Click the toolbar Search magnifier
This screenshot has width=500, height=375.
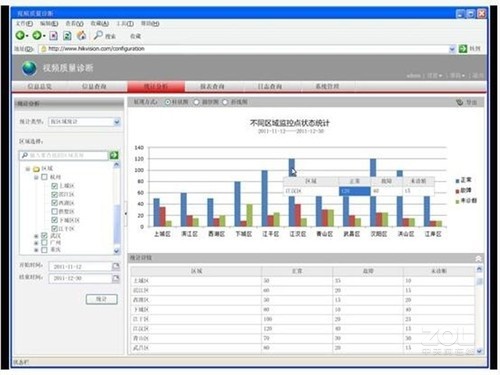(x=98, y=35)
